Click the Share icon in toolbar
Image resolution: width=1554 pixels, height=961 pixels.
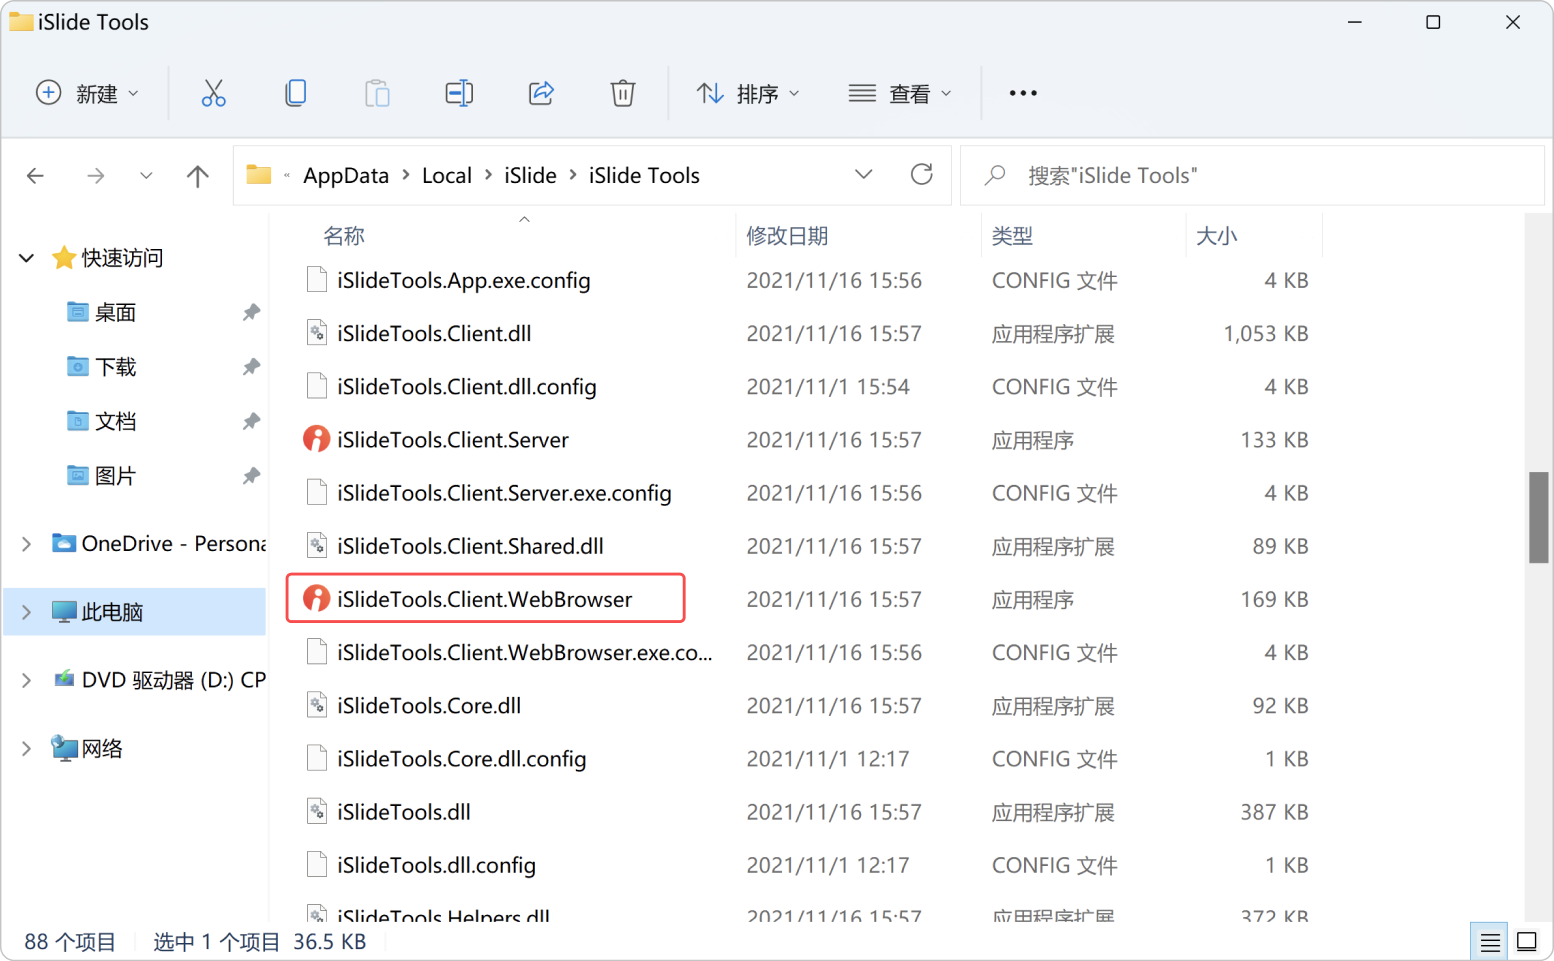(541, 93)
